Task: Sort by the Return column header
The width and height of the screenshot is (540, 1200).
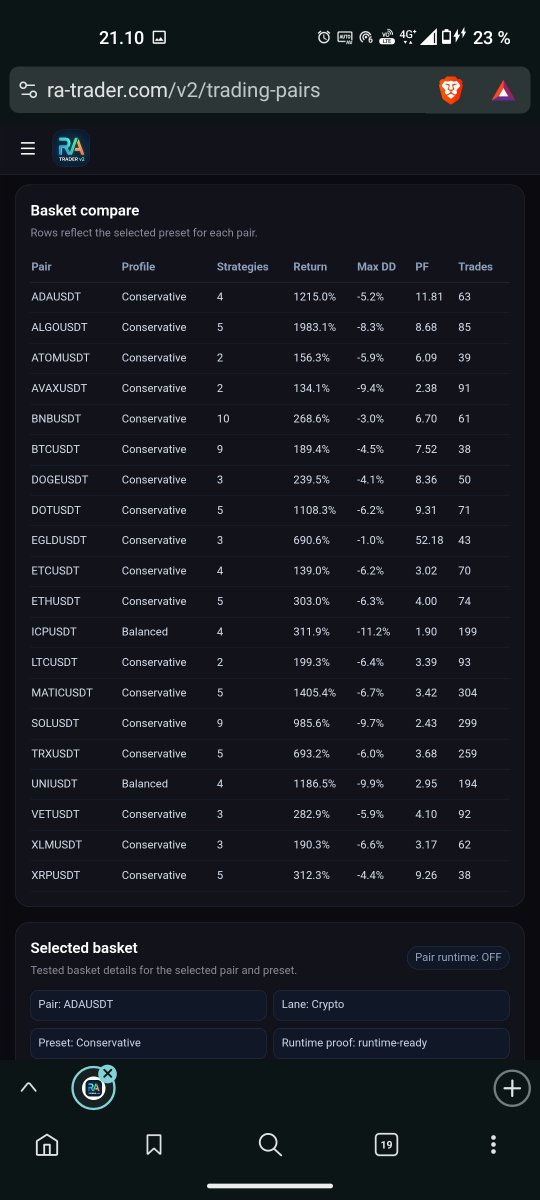Action: click(x=310, y=267)
